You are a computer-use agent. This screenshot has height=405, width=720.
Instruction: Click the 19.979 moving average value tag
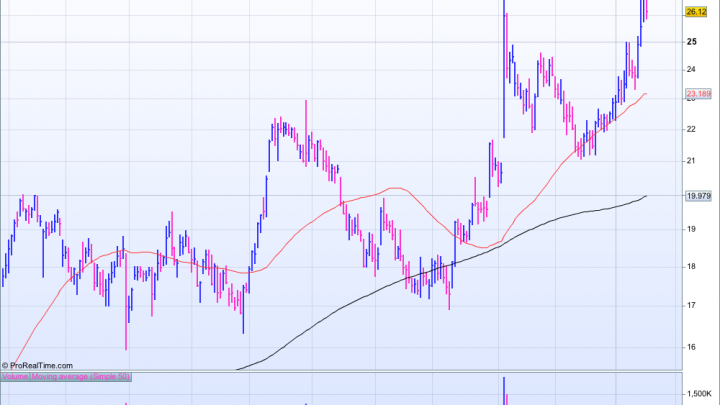coord(698,196)
